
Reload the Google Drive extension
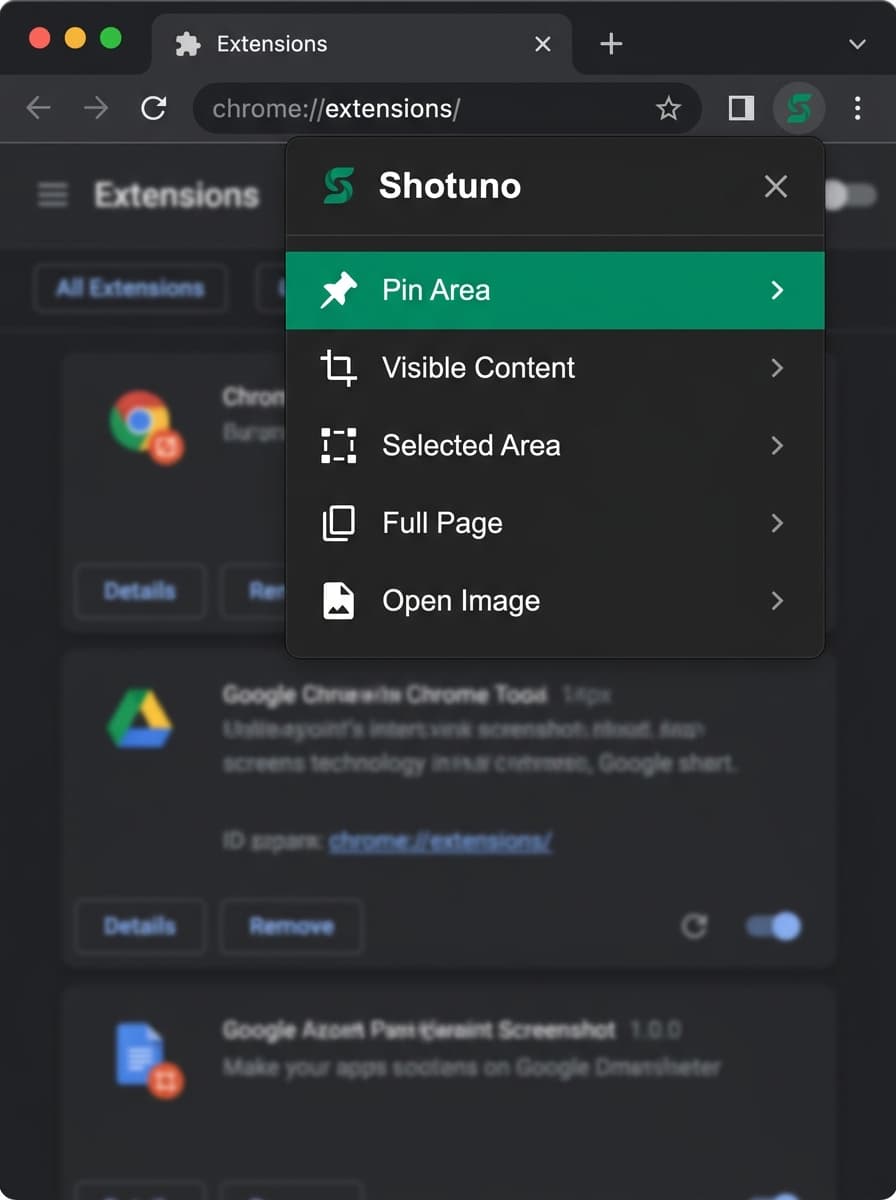pos(694,926)
